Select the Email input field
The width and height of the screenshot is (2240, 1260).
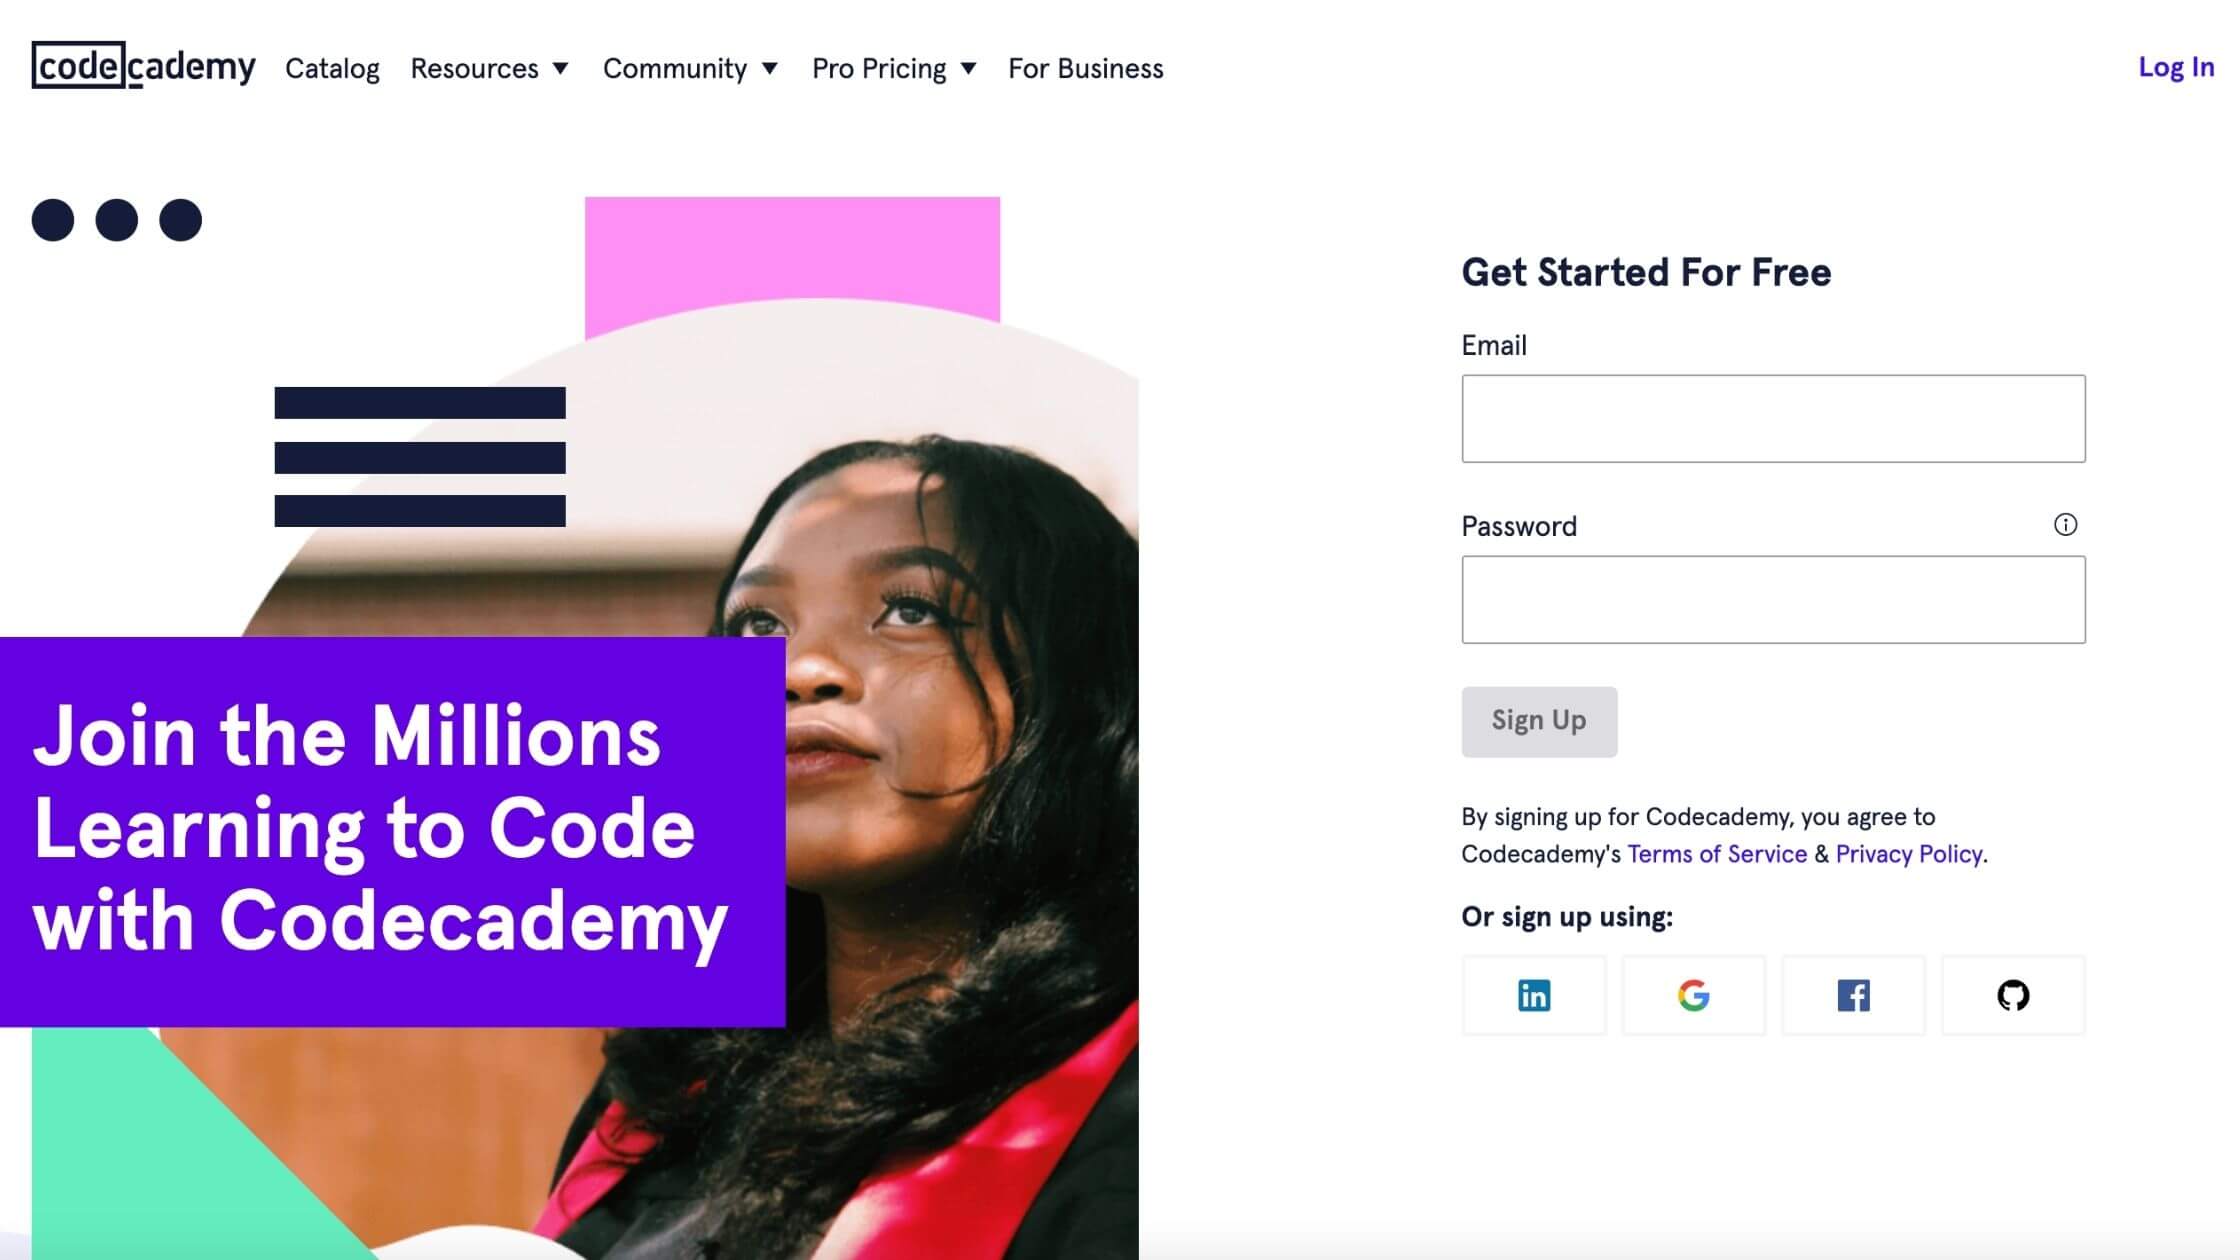point(1772,418)
